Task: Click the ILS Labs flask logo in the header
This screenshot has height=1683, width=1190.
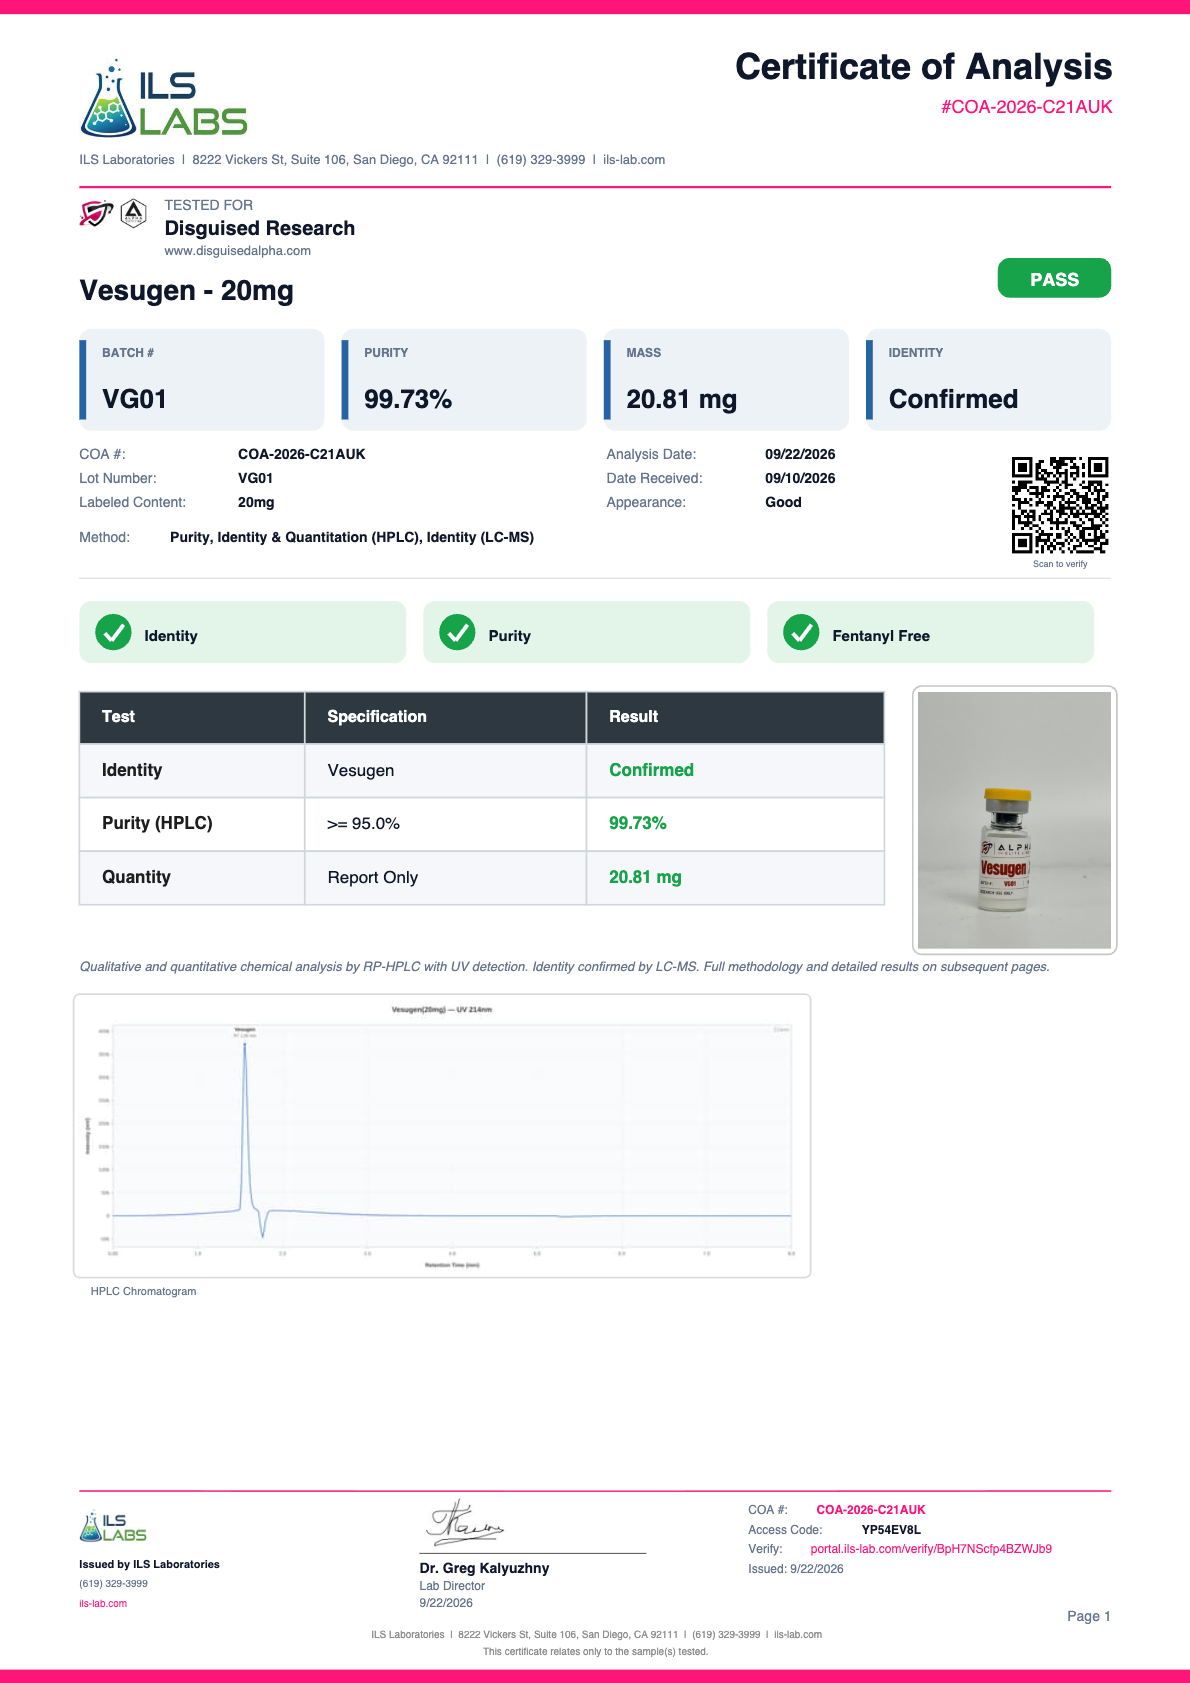Action: pos(163,98)
